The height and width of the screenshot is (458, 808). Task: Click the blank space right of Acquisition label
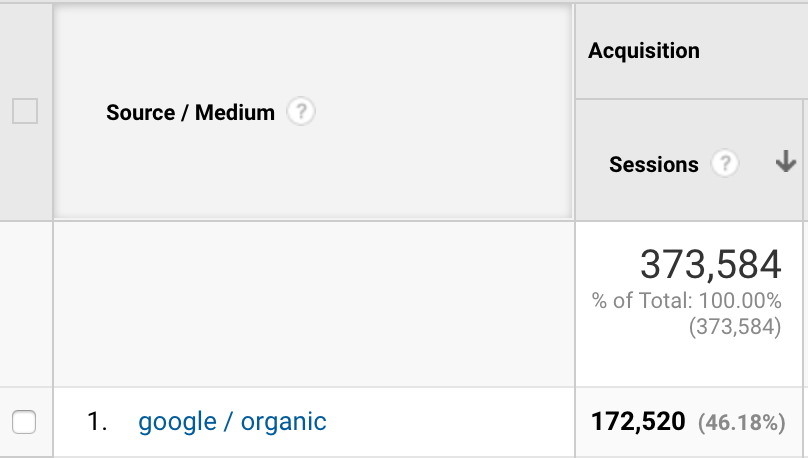[752, 50]
